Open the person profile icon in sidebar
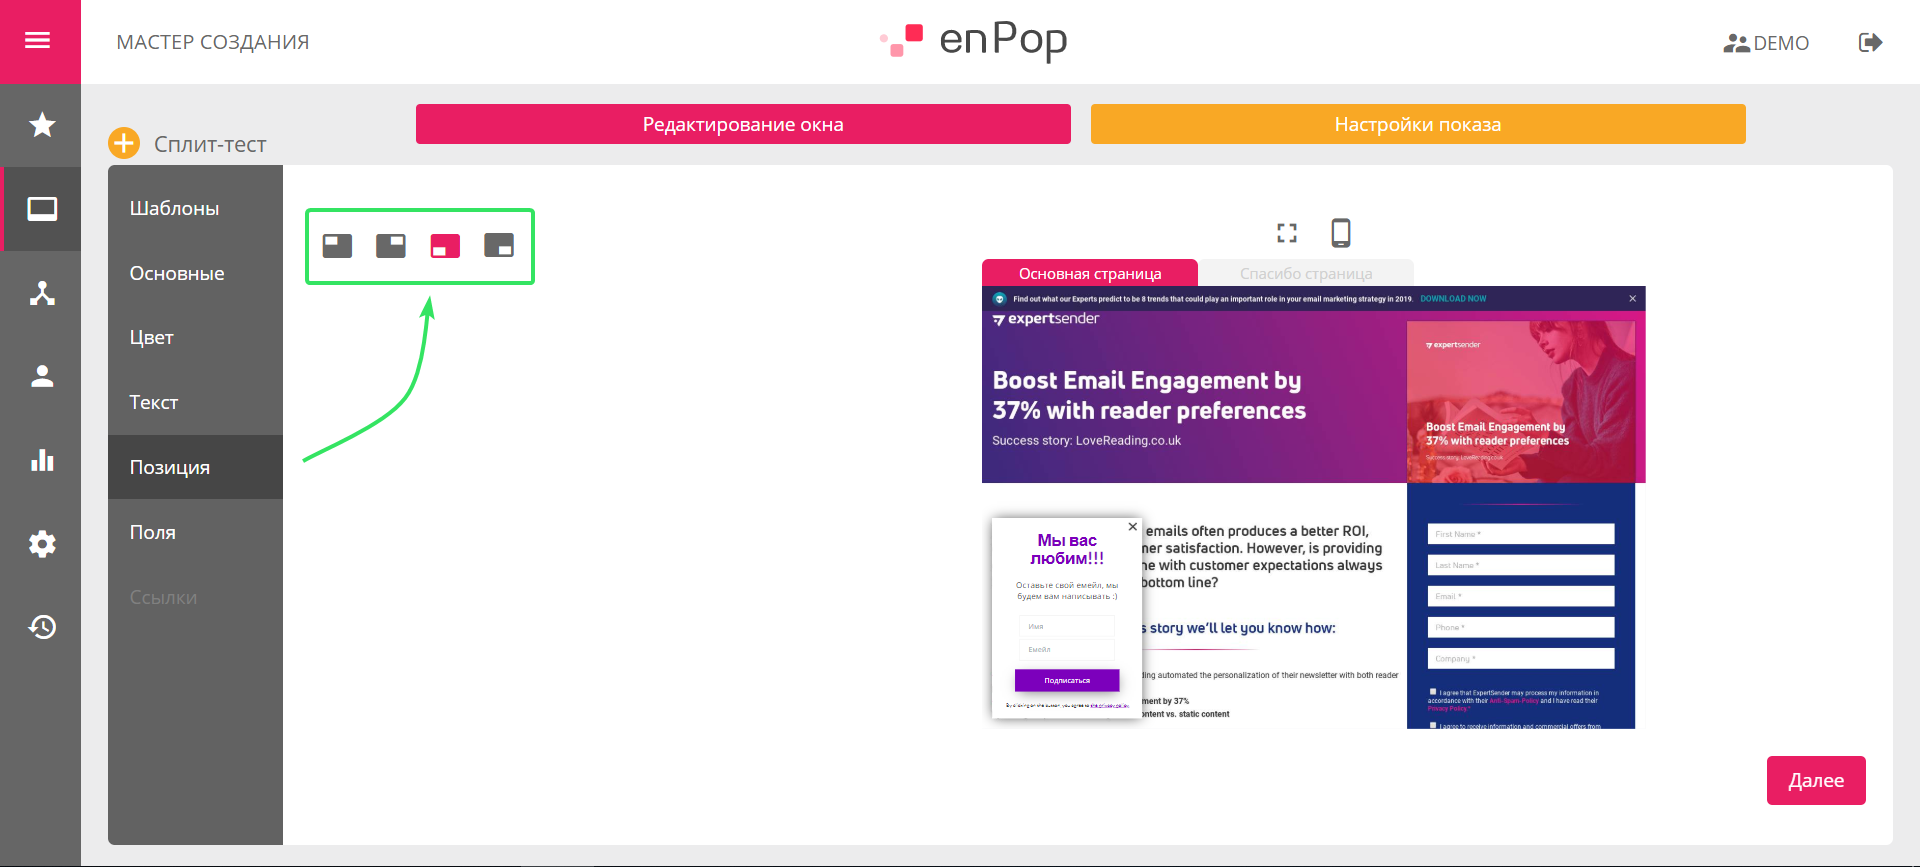 pyautogui.click(x=42, y=376)
